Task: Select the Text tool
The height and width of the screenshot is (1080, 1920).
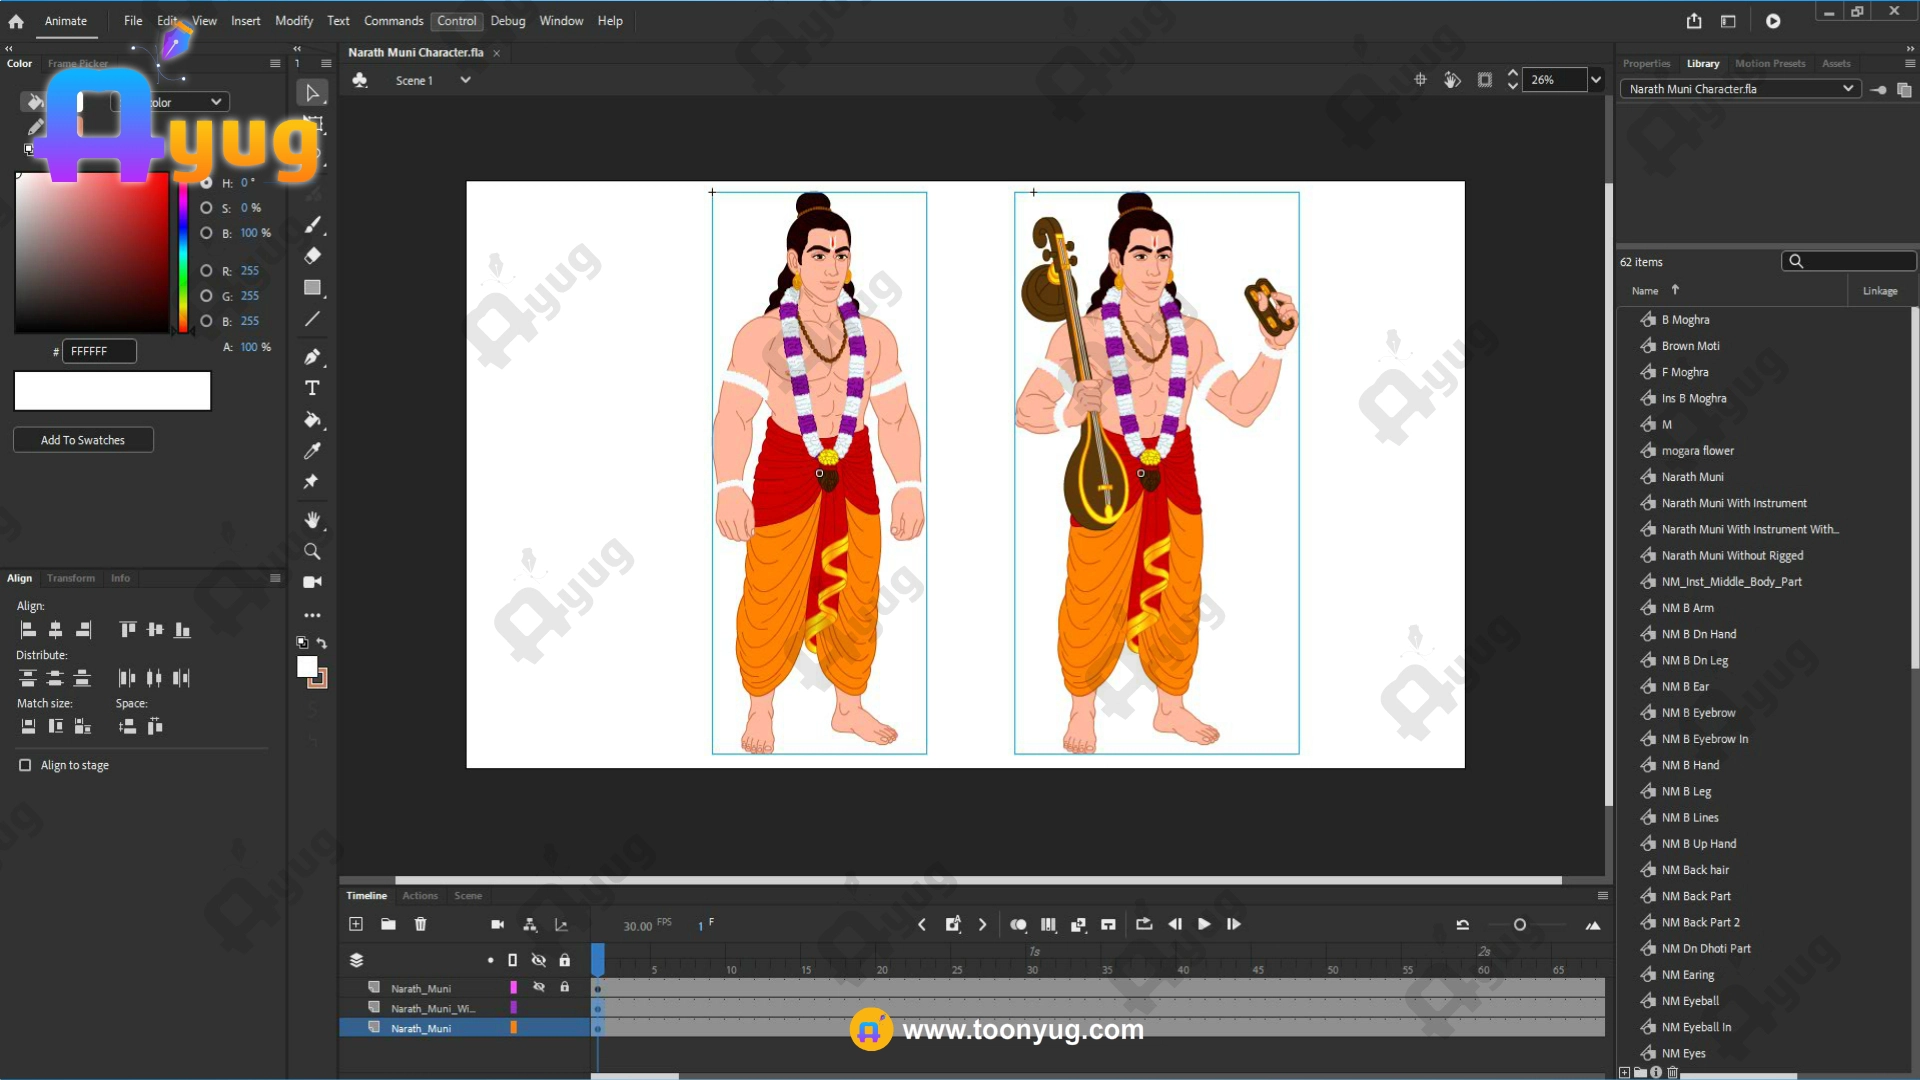Action: point(312,388)
